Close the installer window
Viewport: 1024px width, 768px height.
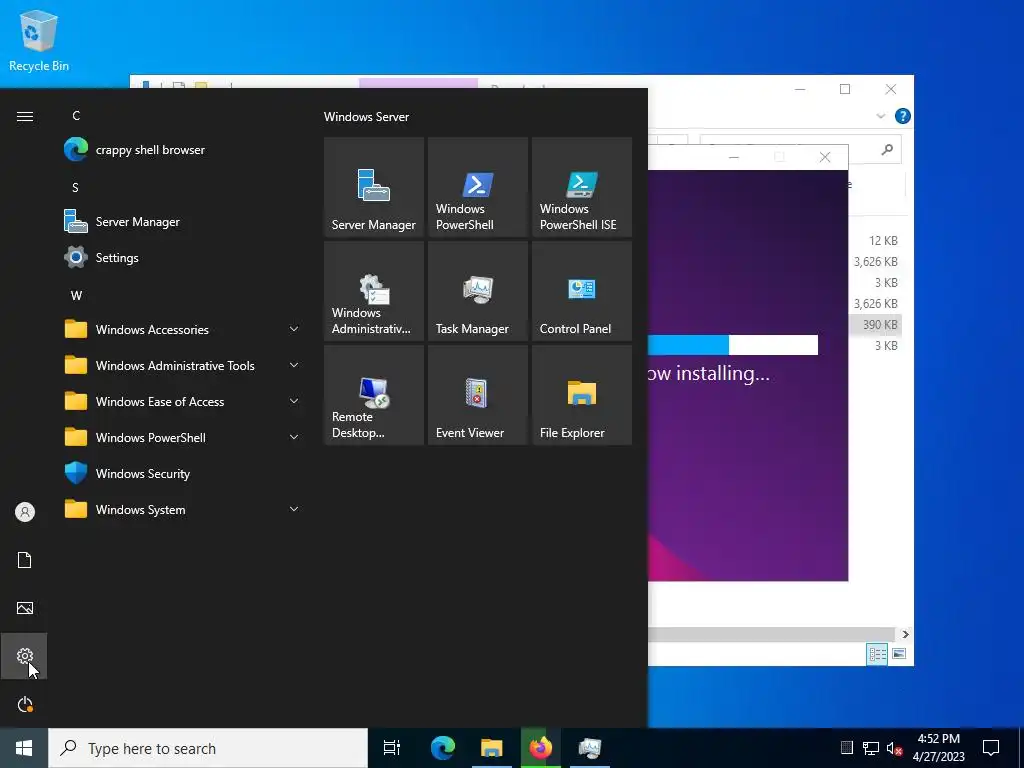[x=825, y=157]
